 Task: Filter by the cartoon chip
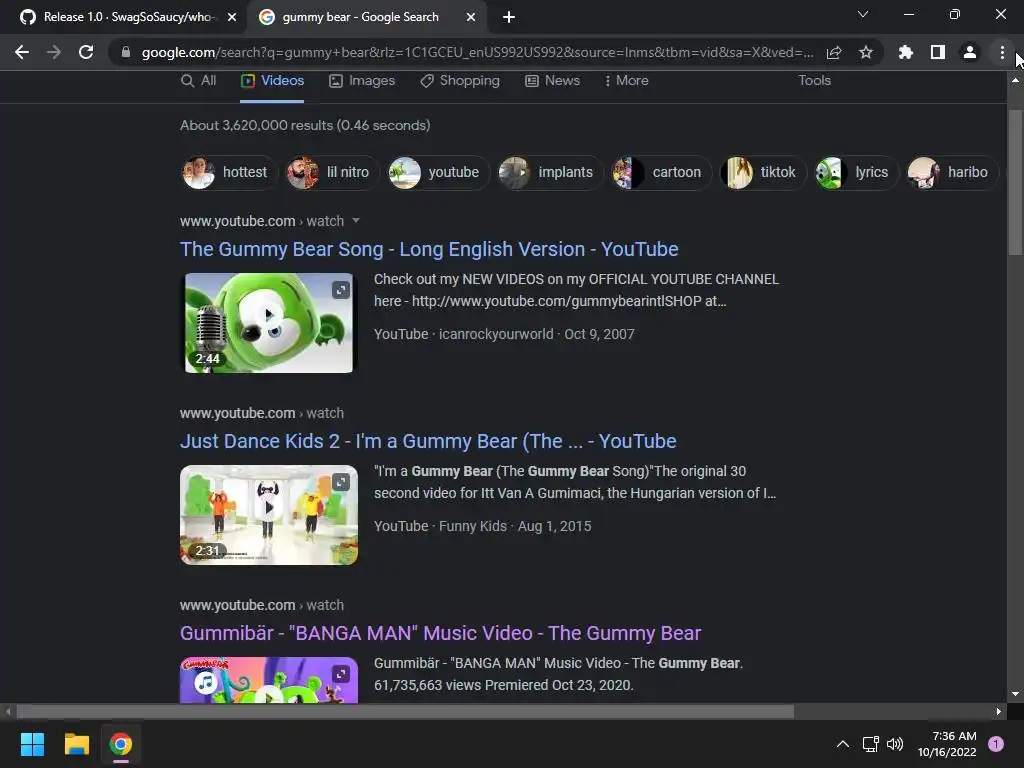661,172
